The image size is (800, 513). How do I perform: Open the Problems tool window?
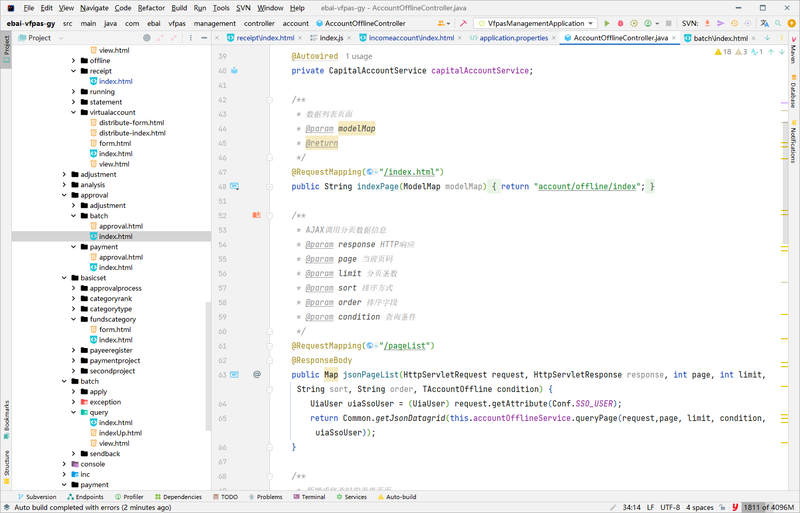pyautogui.click(x=268, y=496)
